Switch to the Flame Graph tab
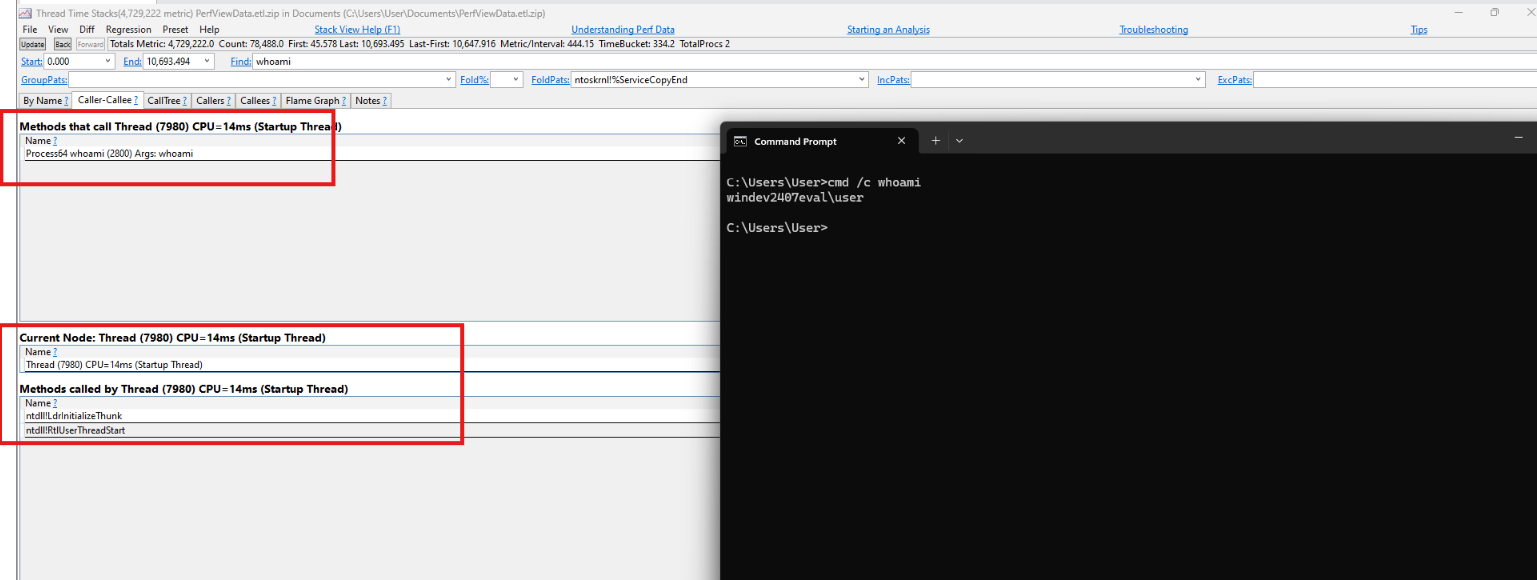The height and width of the screenshot is (580, 1537). click(316, 101)
